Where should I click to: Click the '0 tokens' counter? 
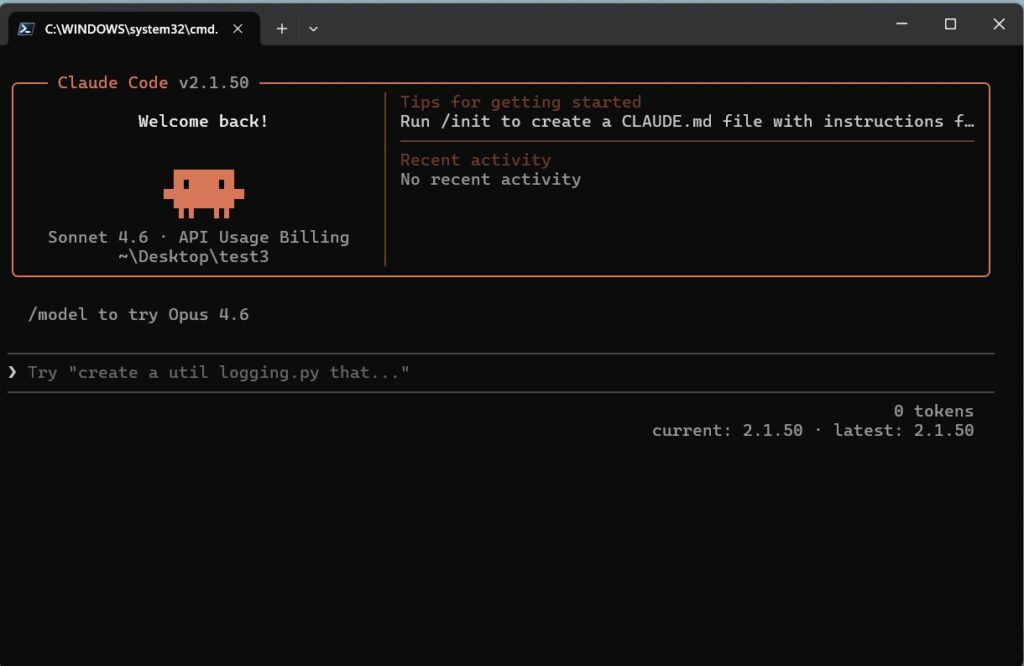click(933, 411)
